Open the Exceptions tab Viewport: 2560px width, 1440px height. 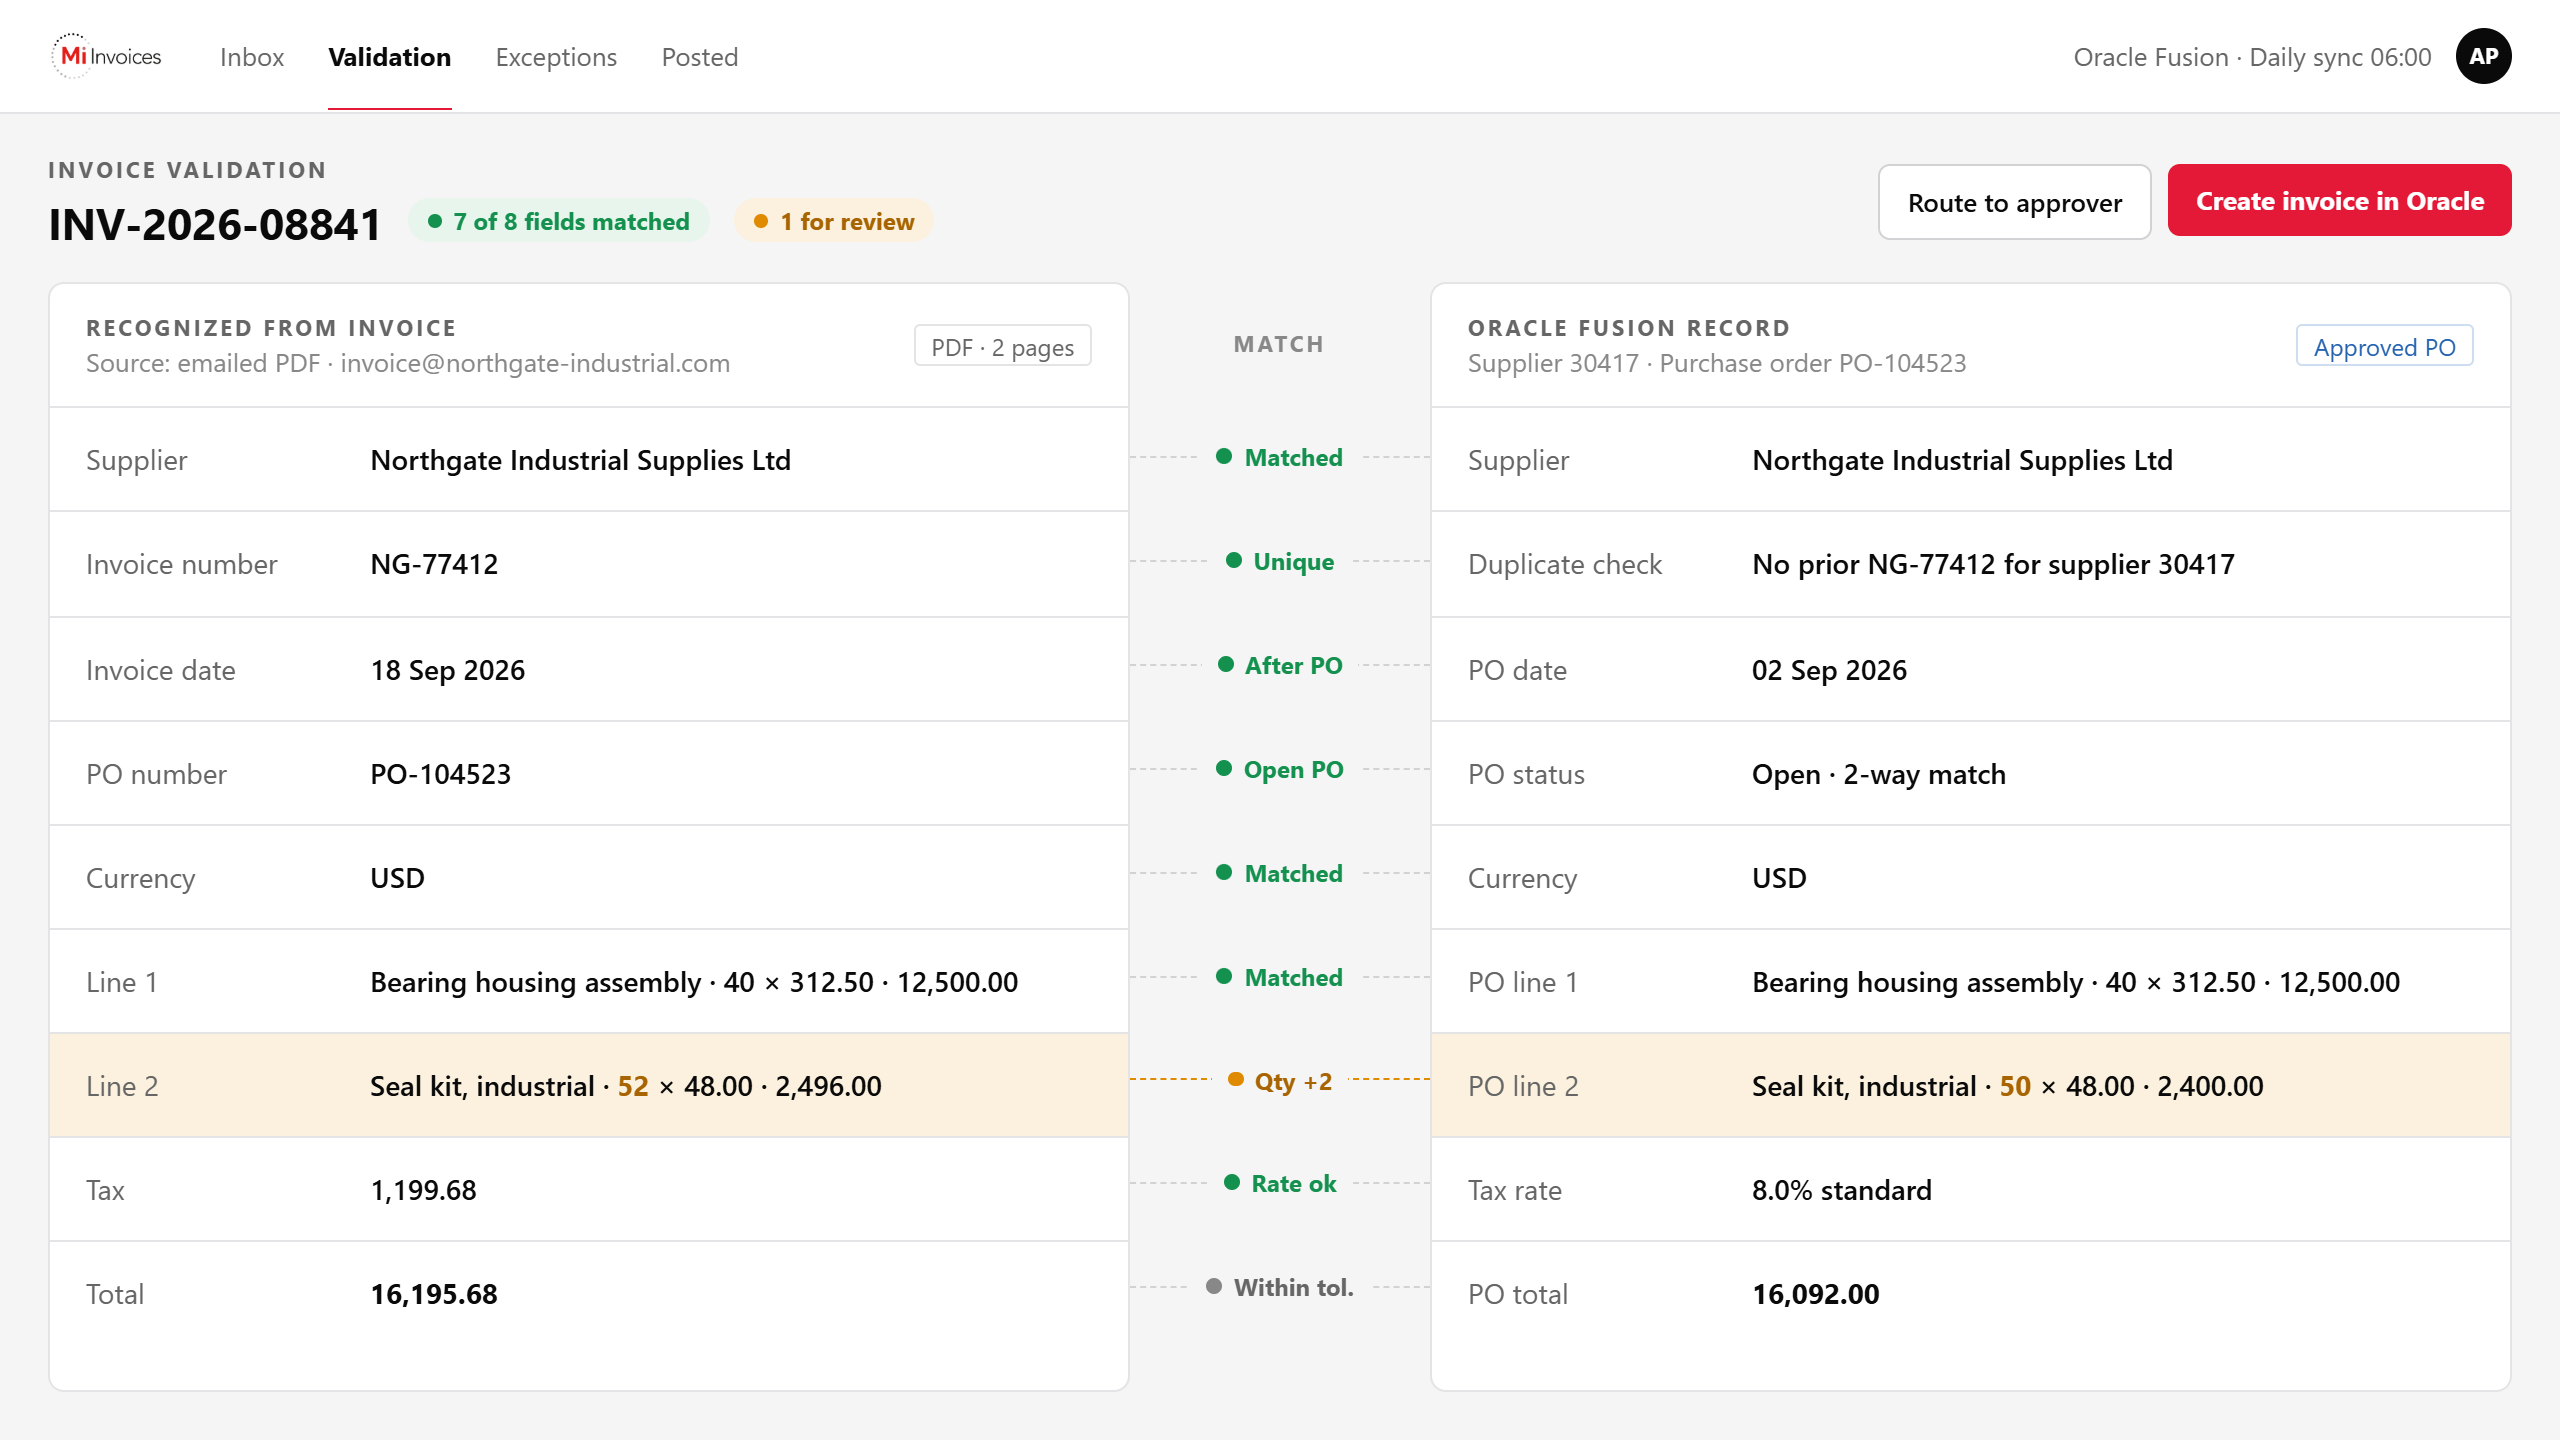pyautogui.click(x=556, y=57)
